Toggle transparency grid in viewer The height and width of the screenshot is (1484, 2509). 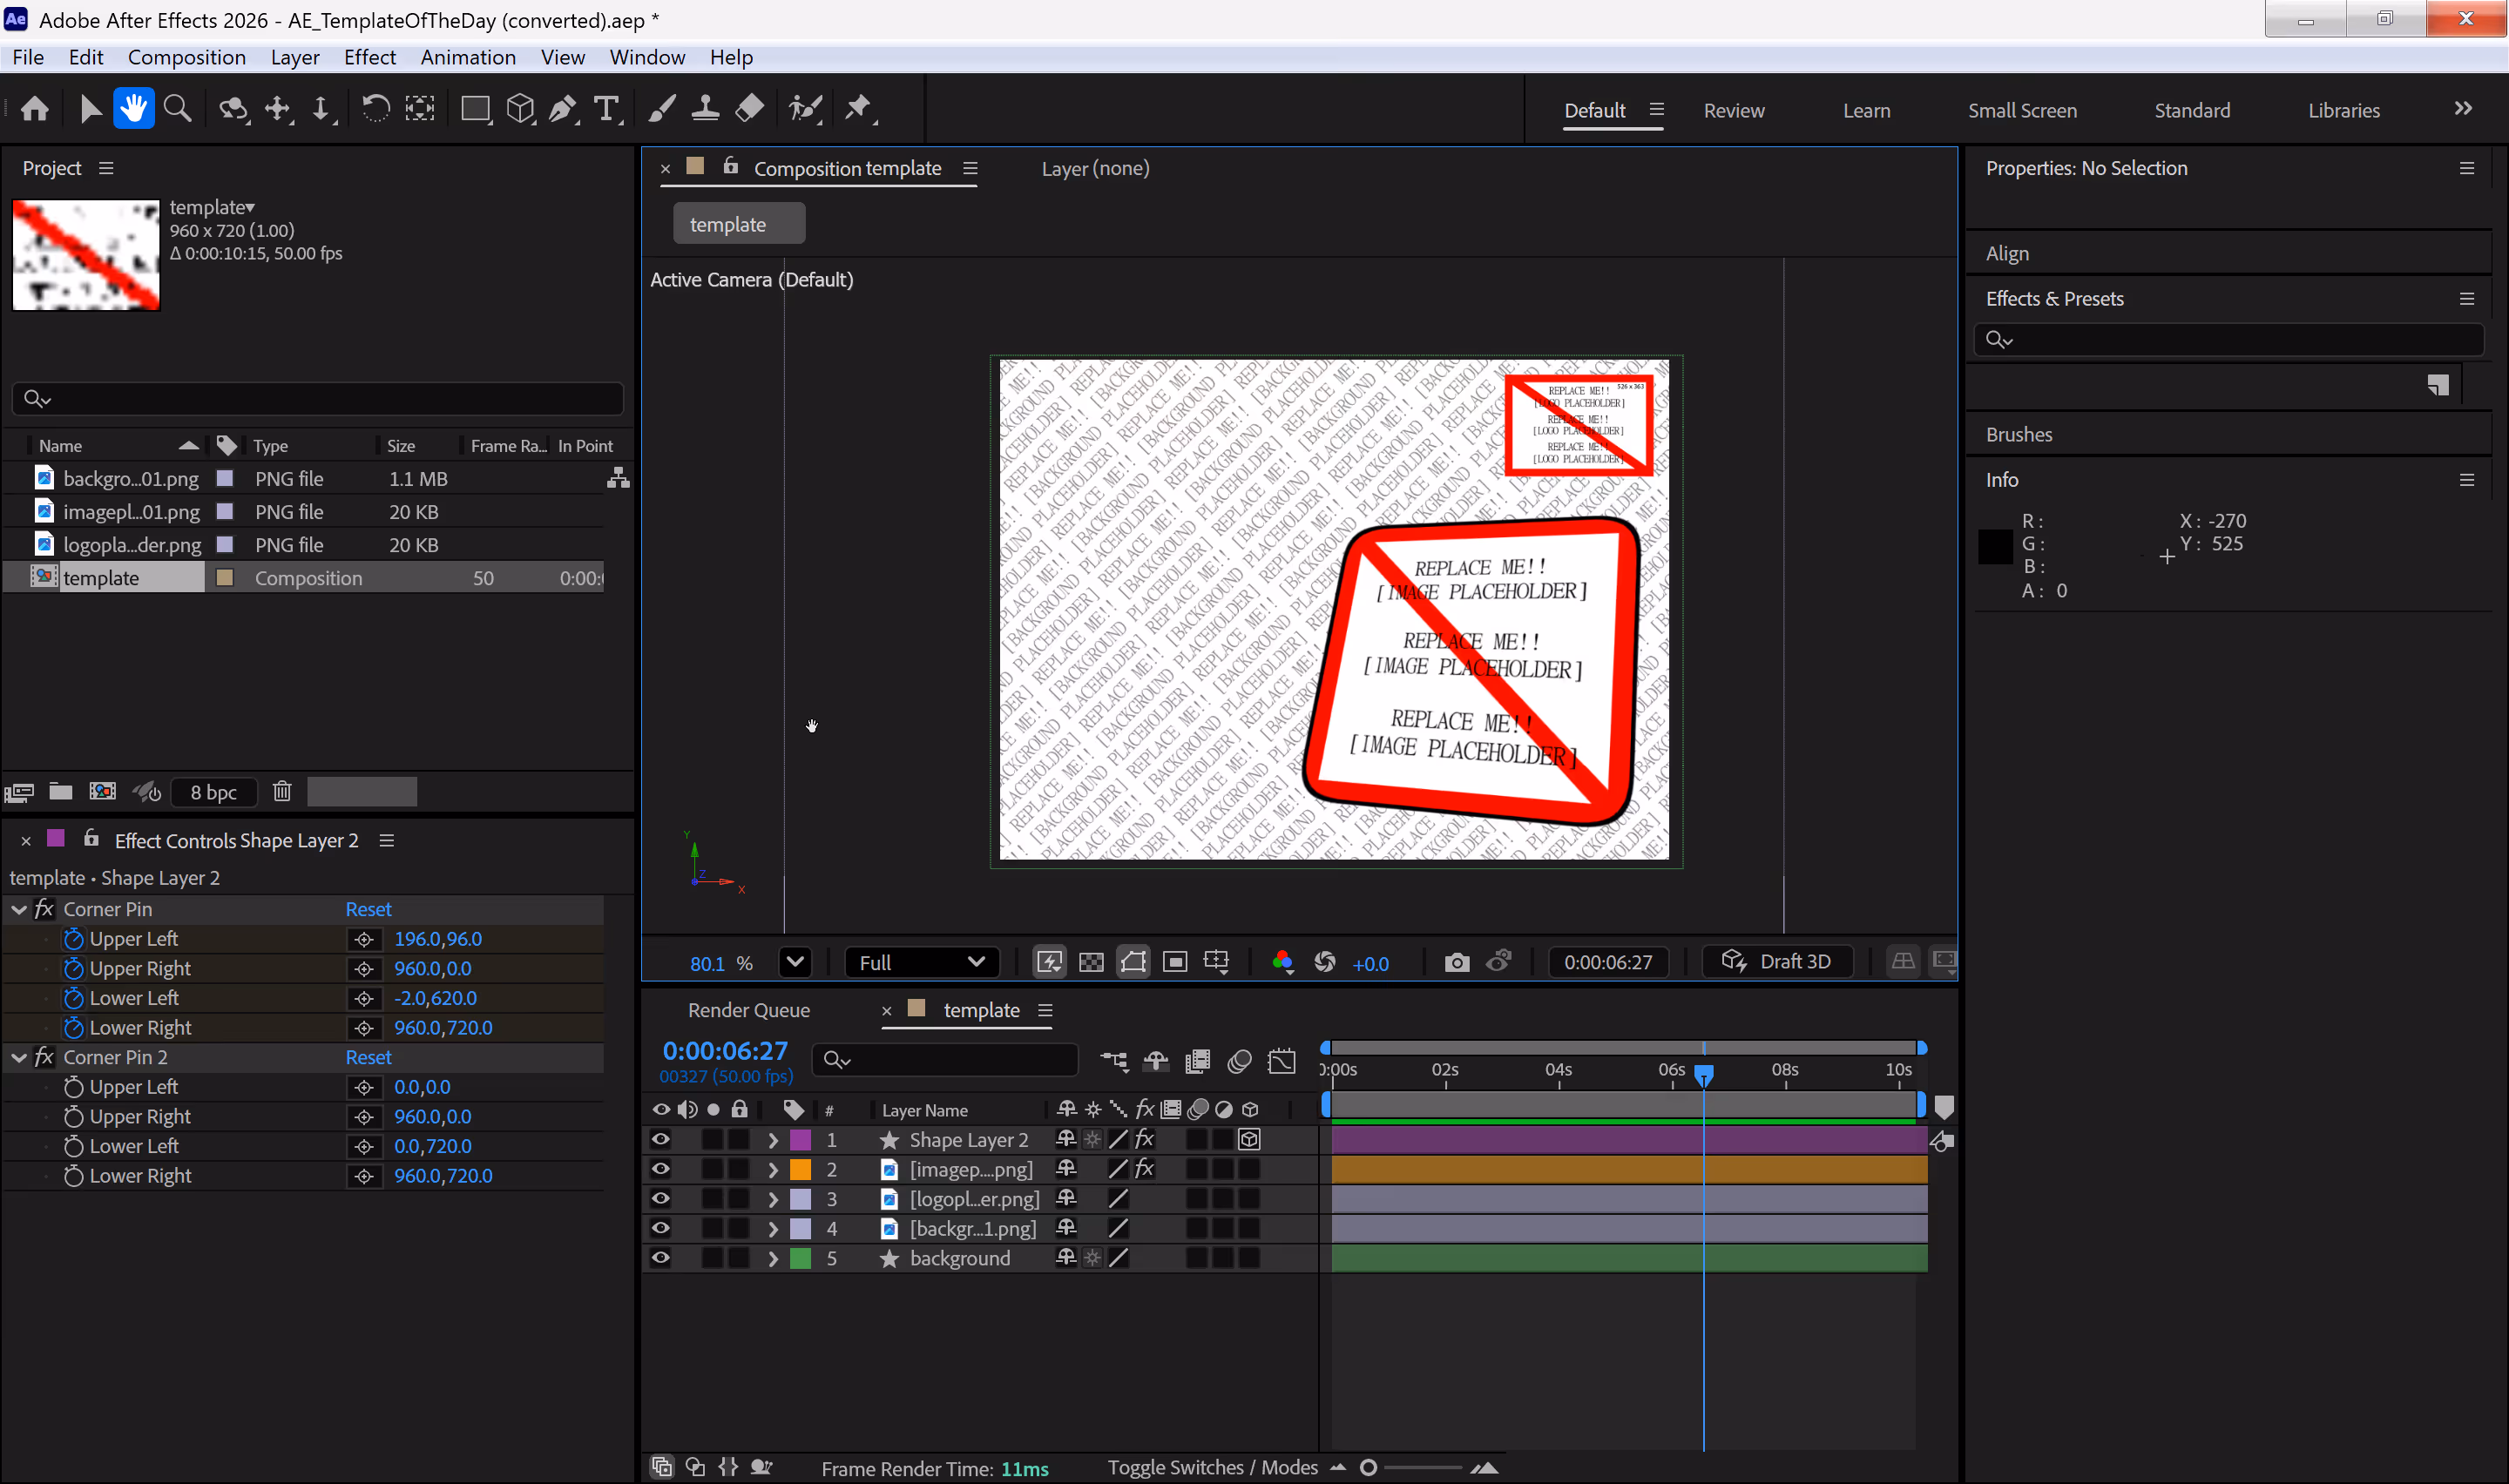point(1091,962)
